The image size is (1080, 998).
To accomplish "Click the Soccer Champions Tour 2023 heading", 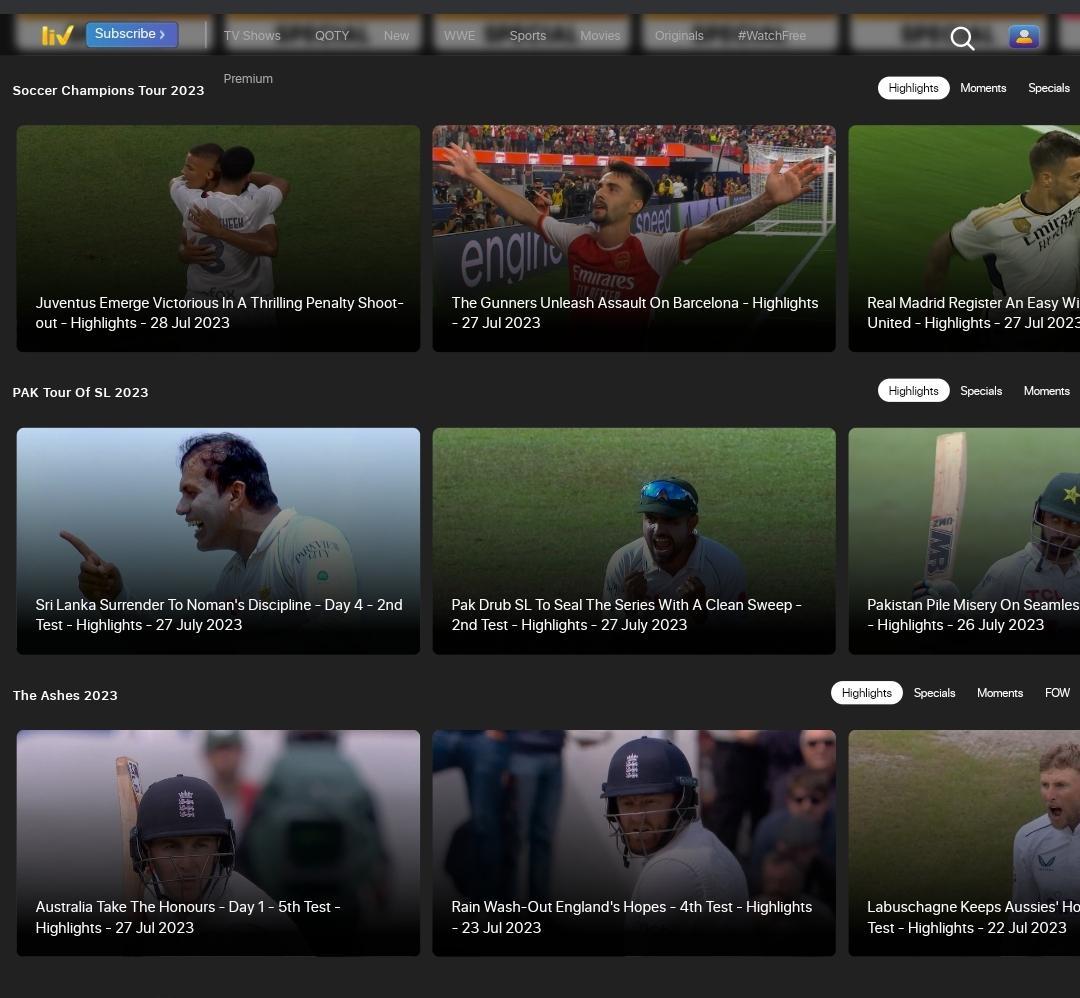I will pos(108,90).
